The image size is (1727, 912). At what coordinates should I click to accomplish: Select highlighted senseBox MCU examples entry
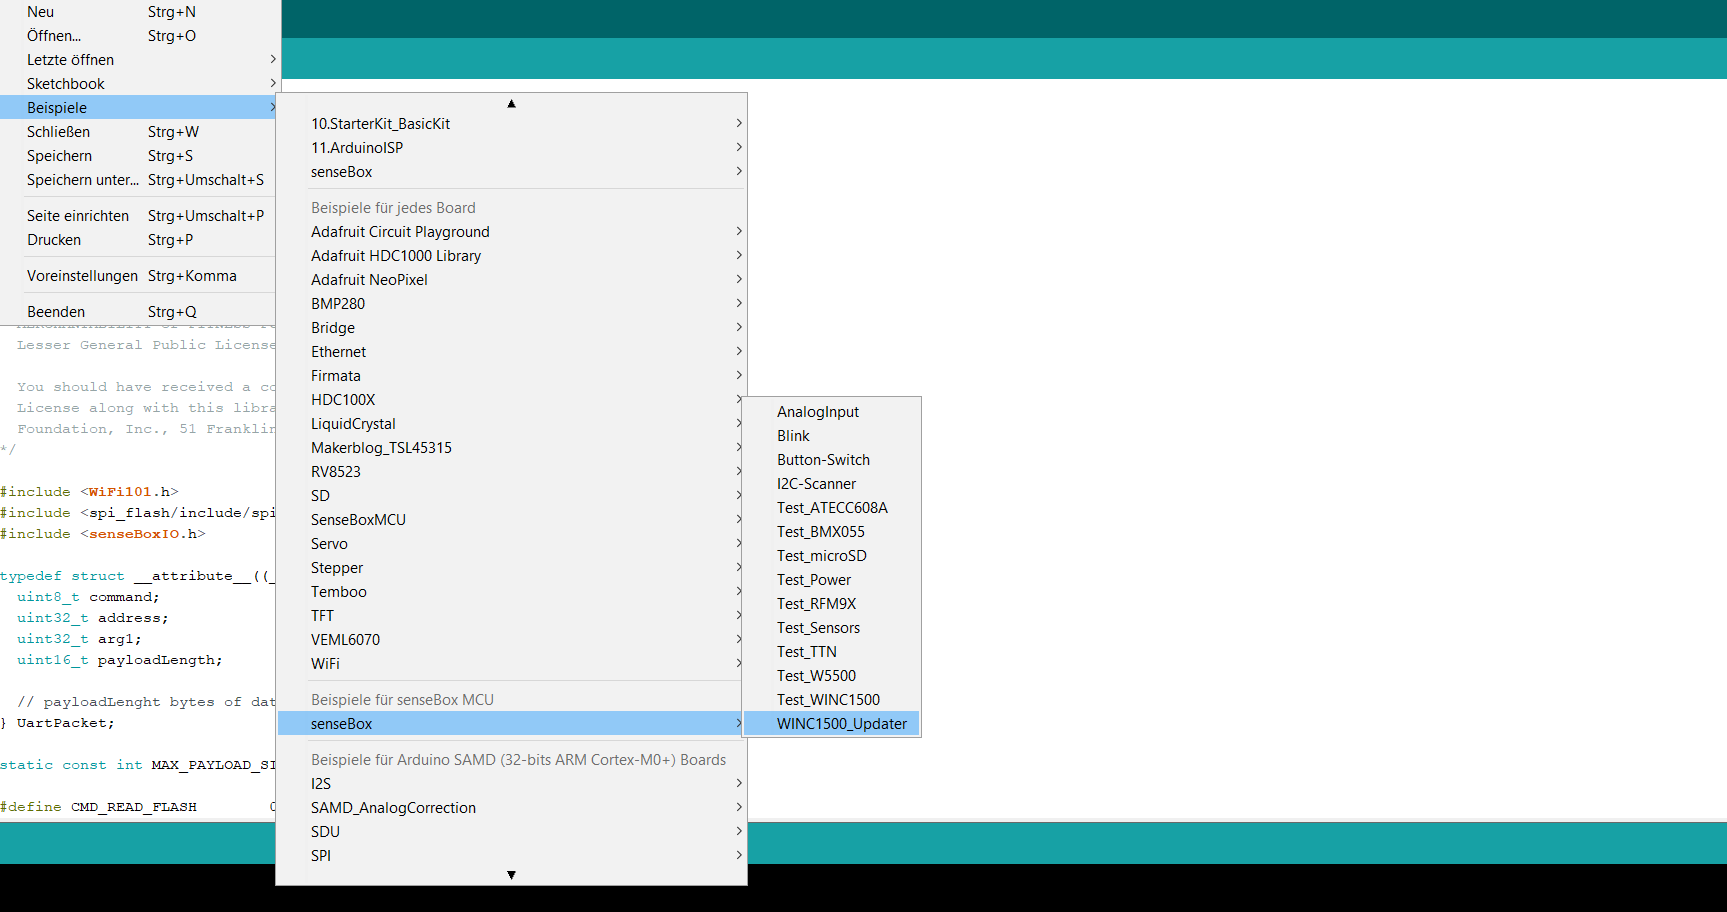511,724
